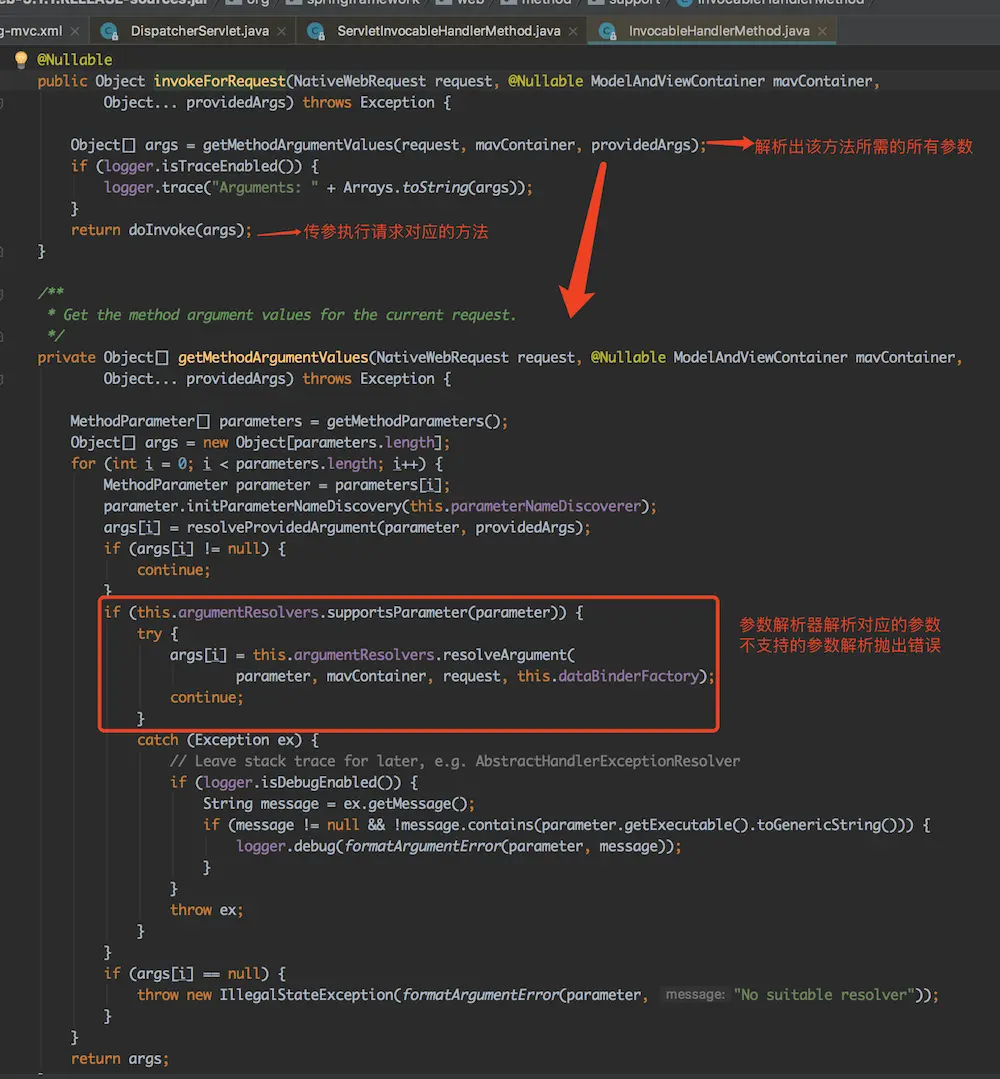This screenshot has width=1000, height=1079.
Task: Click the "message:" parameter inlay hint
Action: (694, 995)
